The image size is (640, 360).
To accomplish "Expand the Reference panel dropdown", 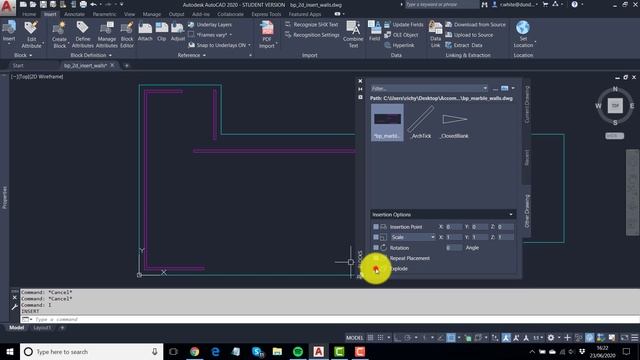I will 192,55.
